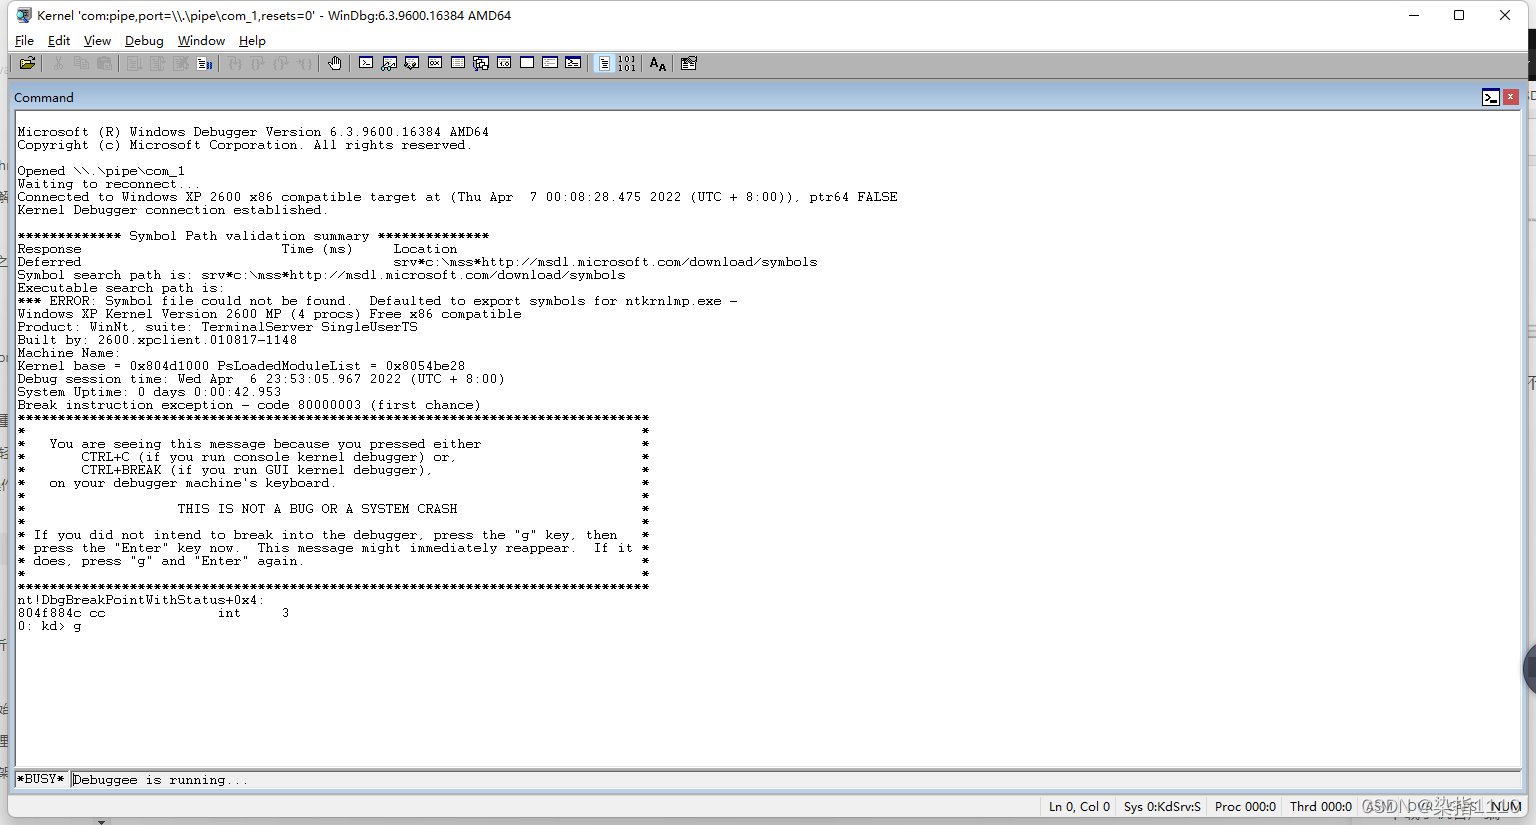Open the Command window from the toolbar
Viewport: 1536px width, 825px height.
click(x=366, y=63)
